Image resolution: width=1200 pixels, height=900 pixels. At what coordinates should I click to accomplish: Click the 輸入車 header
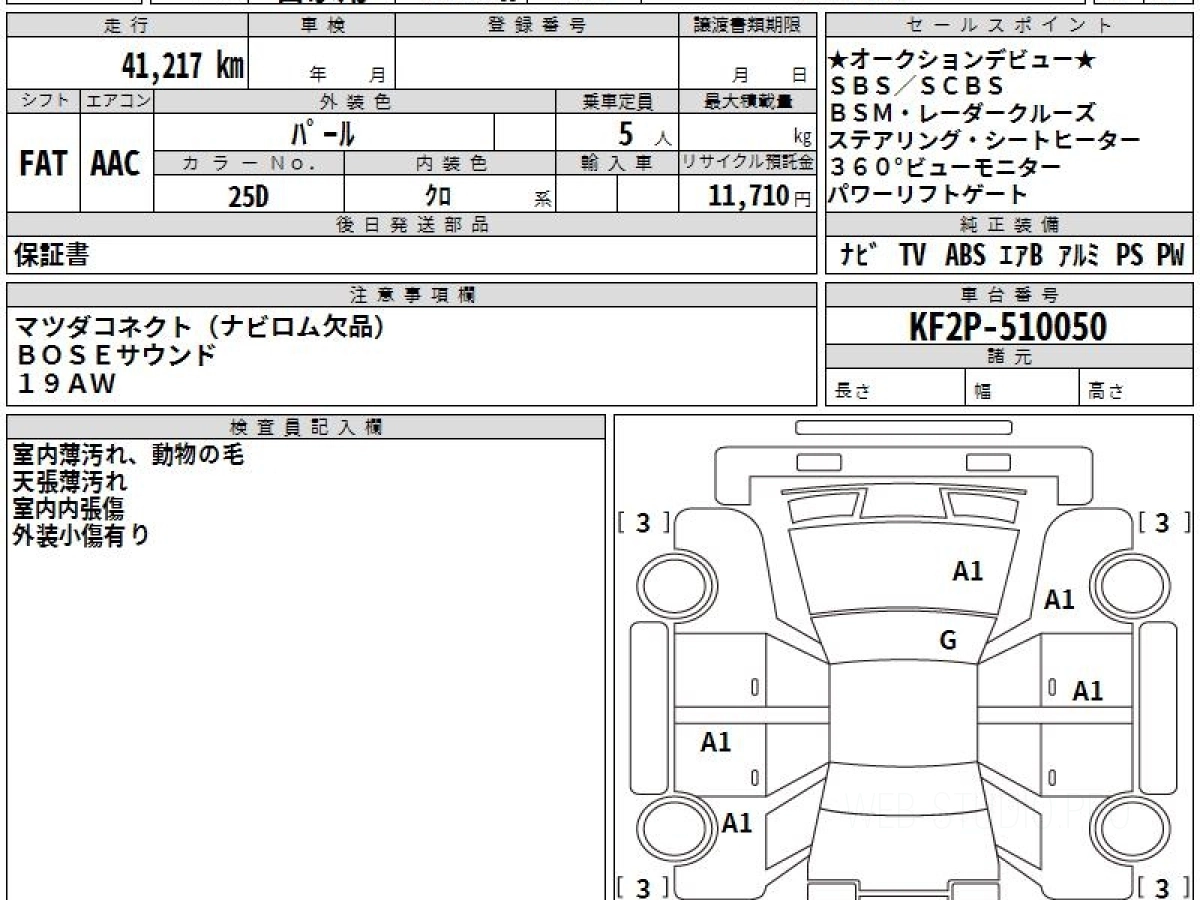tap(617, 163)
